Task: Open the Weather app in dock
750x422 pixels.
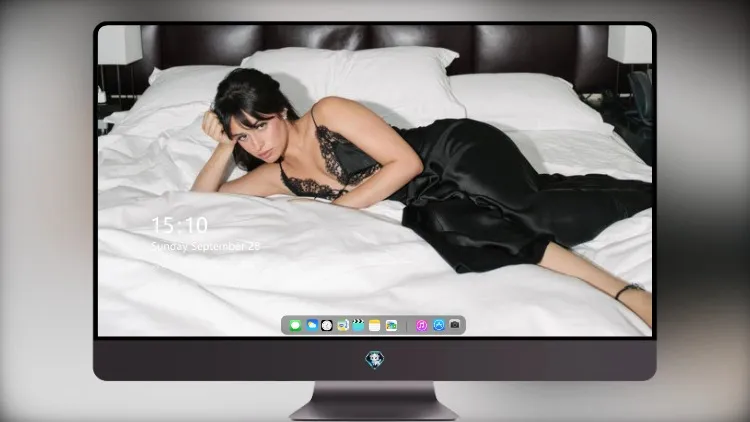Action: pyautogui.click(x=312, y=325)
